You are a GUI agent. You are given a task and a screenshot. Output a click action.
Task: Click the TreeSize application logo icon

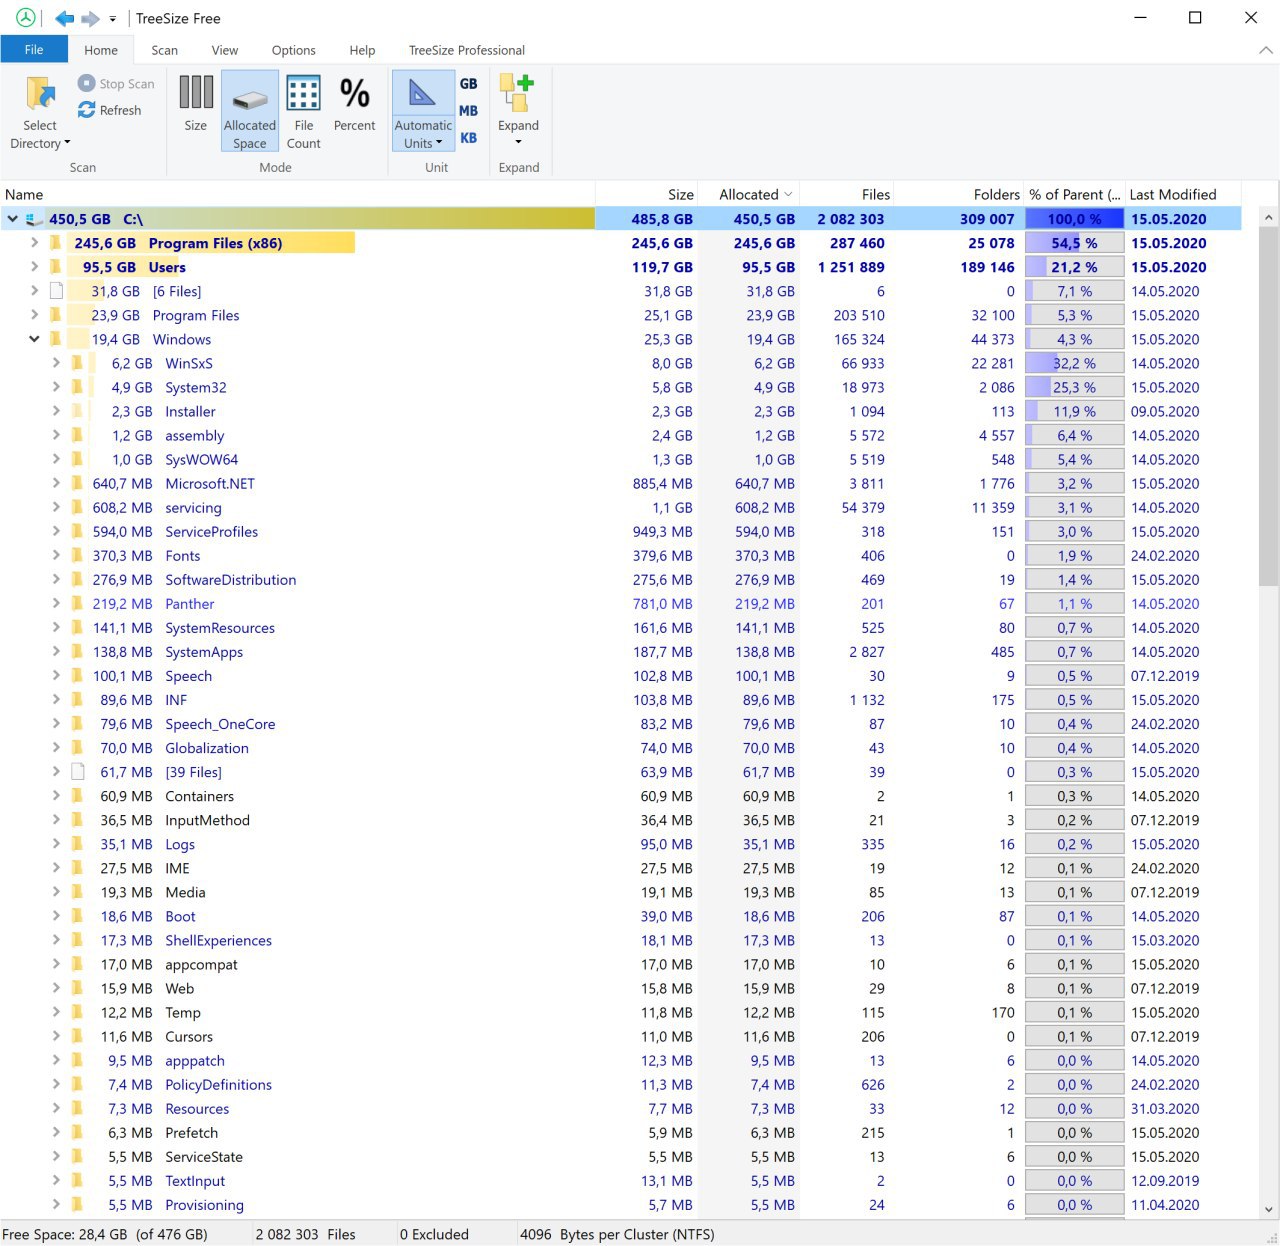point(26,18)
